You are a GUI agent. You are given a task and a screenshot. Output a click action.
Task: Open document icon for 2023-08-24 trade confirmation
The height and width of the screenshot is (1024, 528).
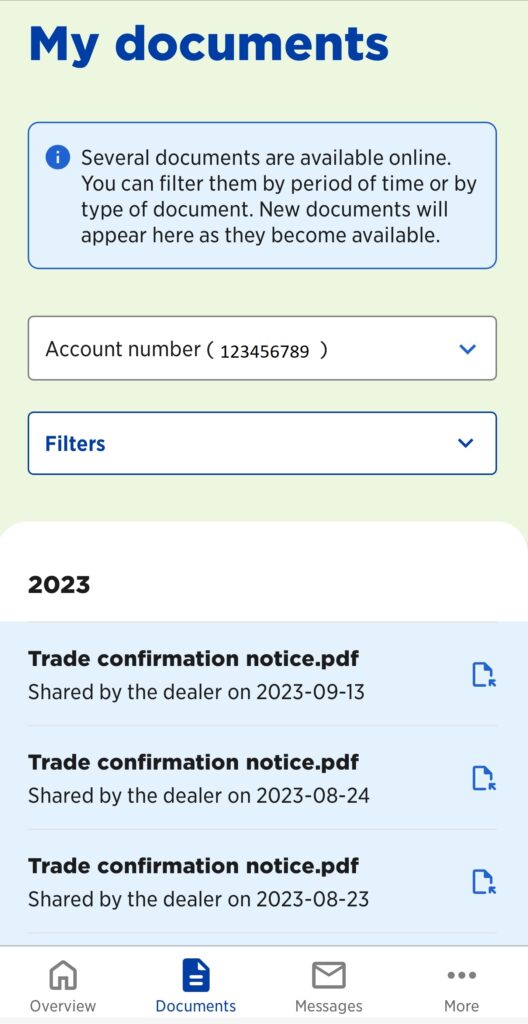click(x=484, y=778)
